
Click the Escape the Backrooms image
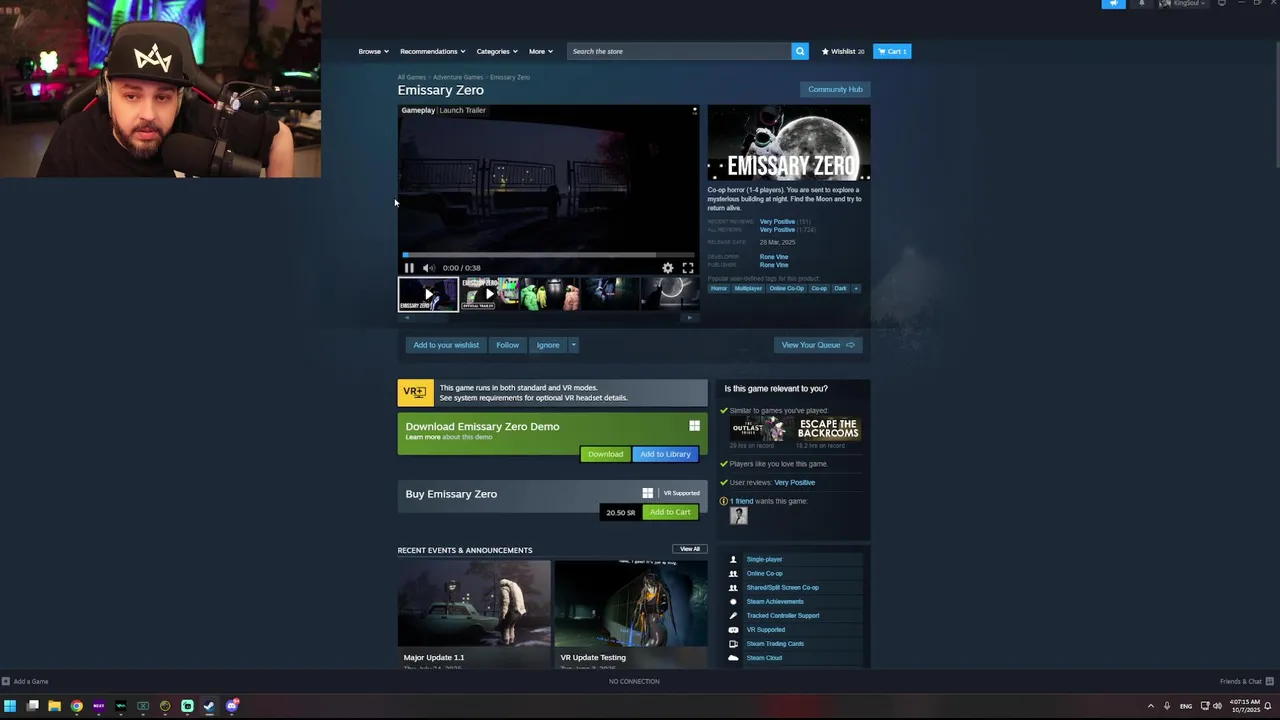(x=828, y=429)
